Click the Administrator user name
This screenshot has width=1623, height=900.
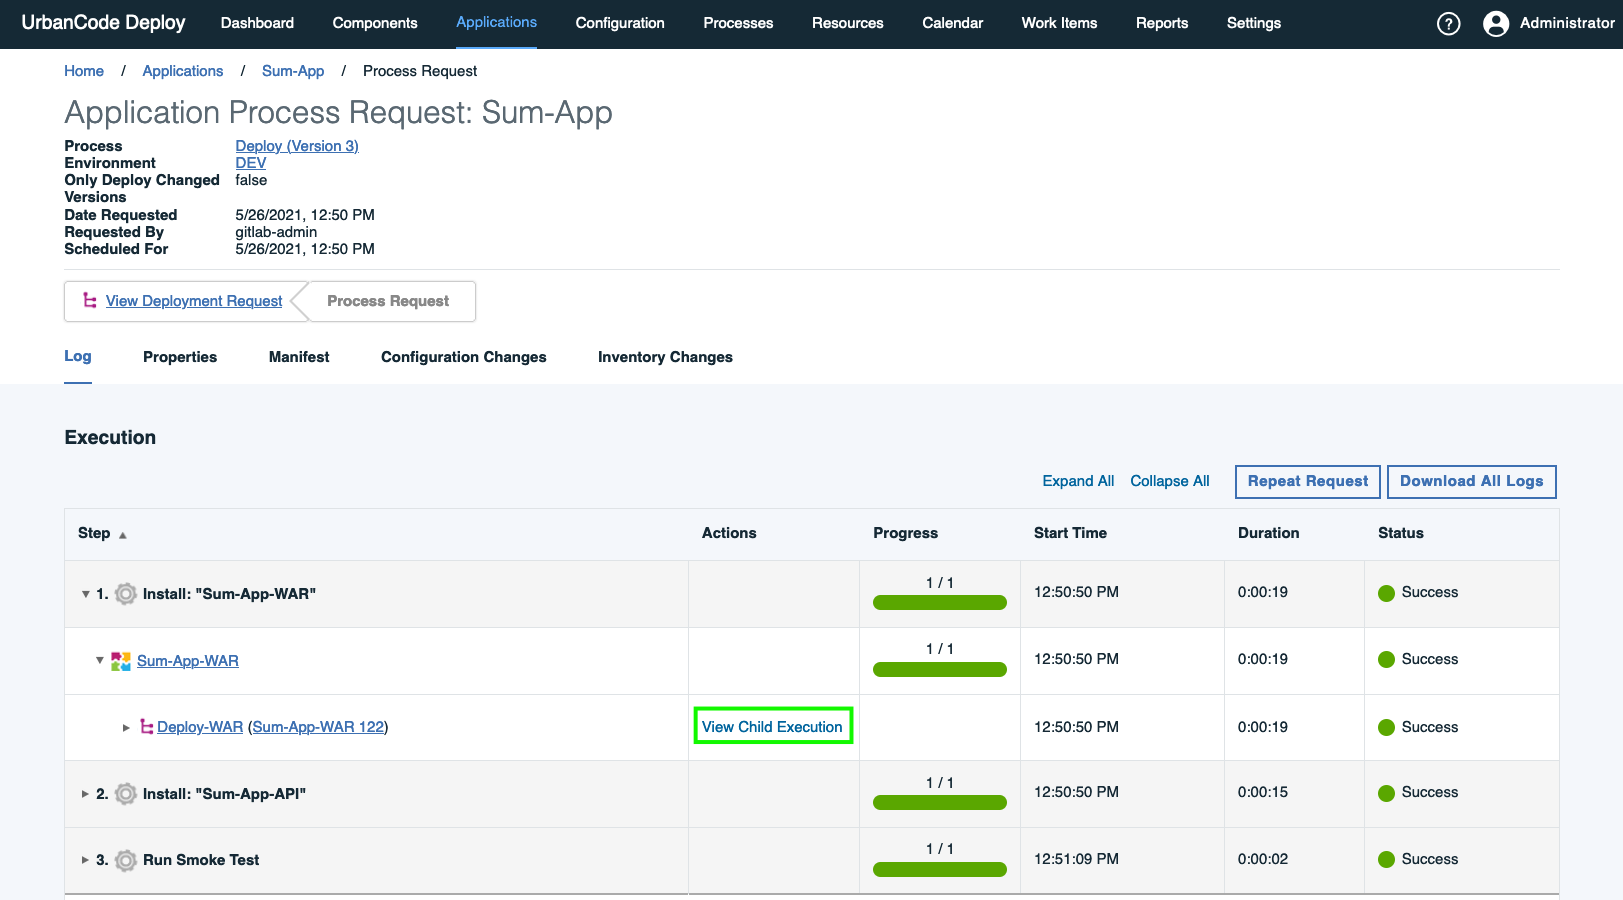[x=1567, y=23]
